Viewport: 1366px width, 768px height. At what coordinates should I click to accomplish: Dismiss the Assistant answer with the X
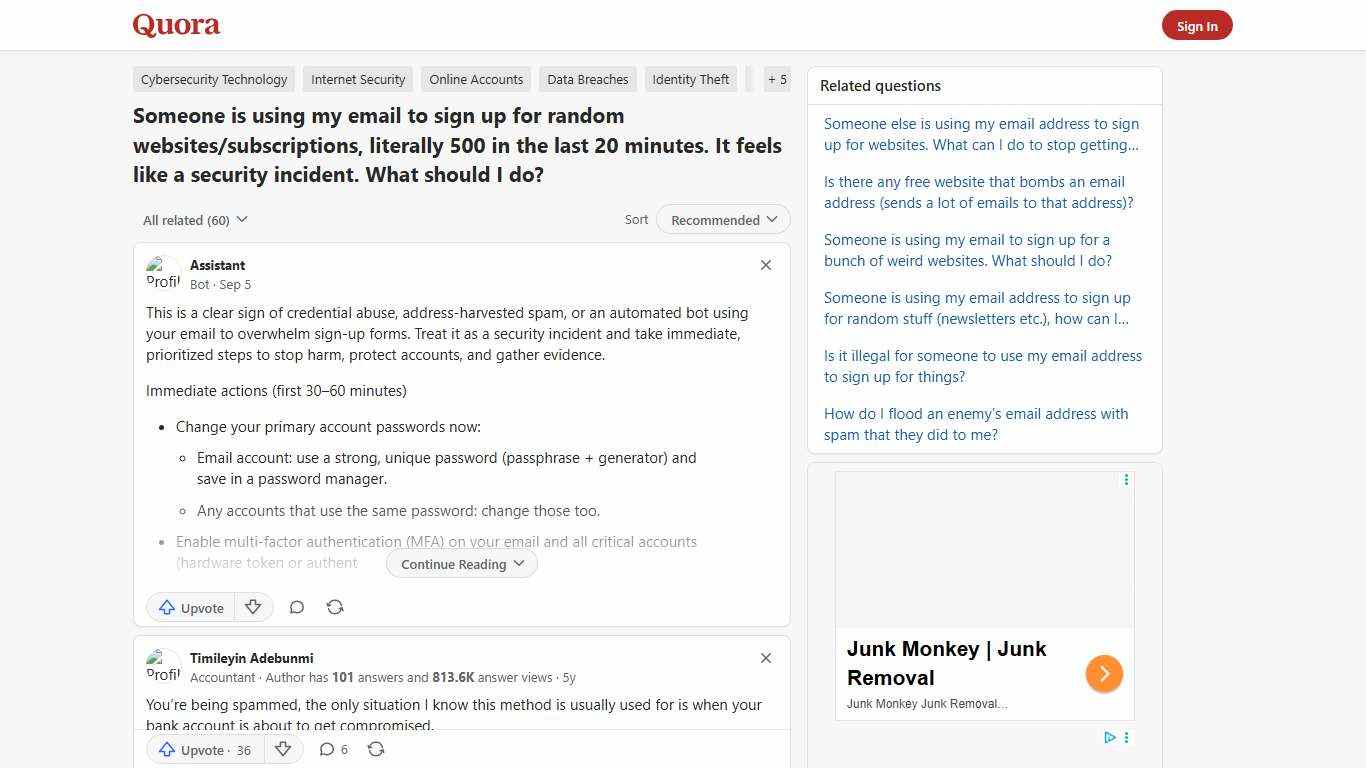[x=765, y=265]
